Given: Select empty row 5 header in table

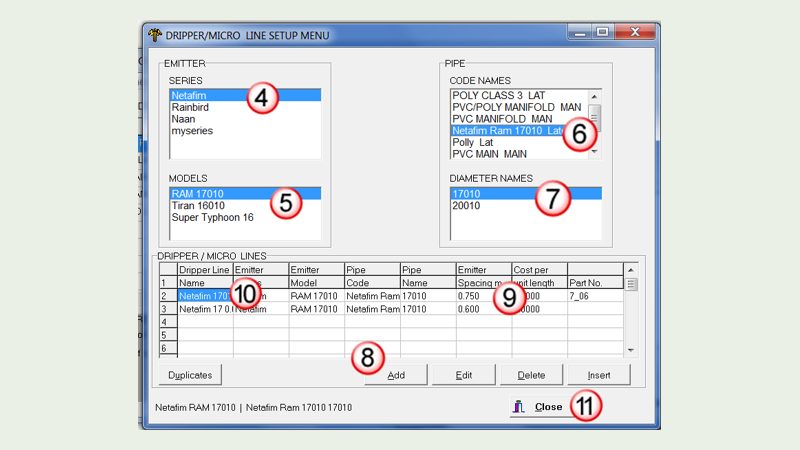Looking at the screenshot, I should click(x=168, y=335).
